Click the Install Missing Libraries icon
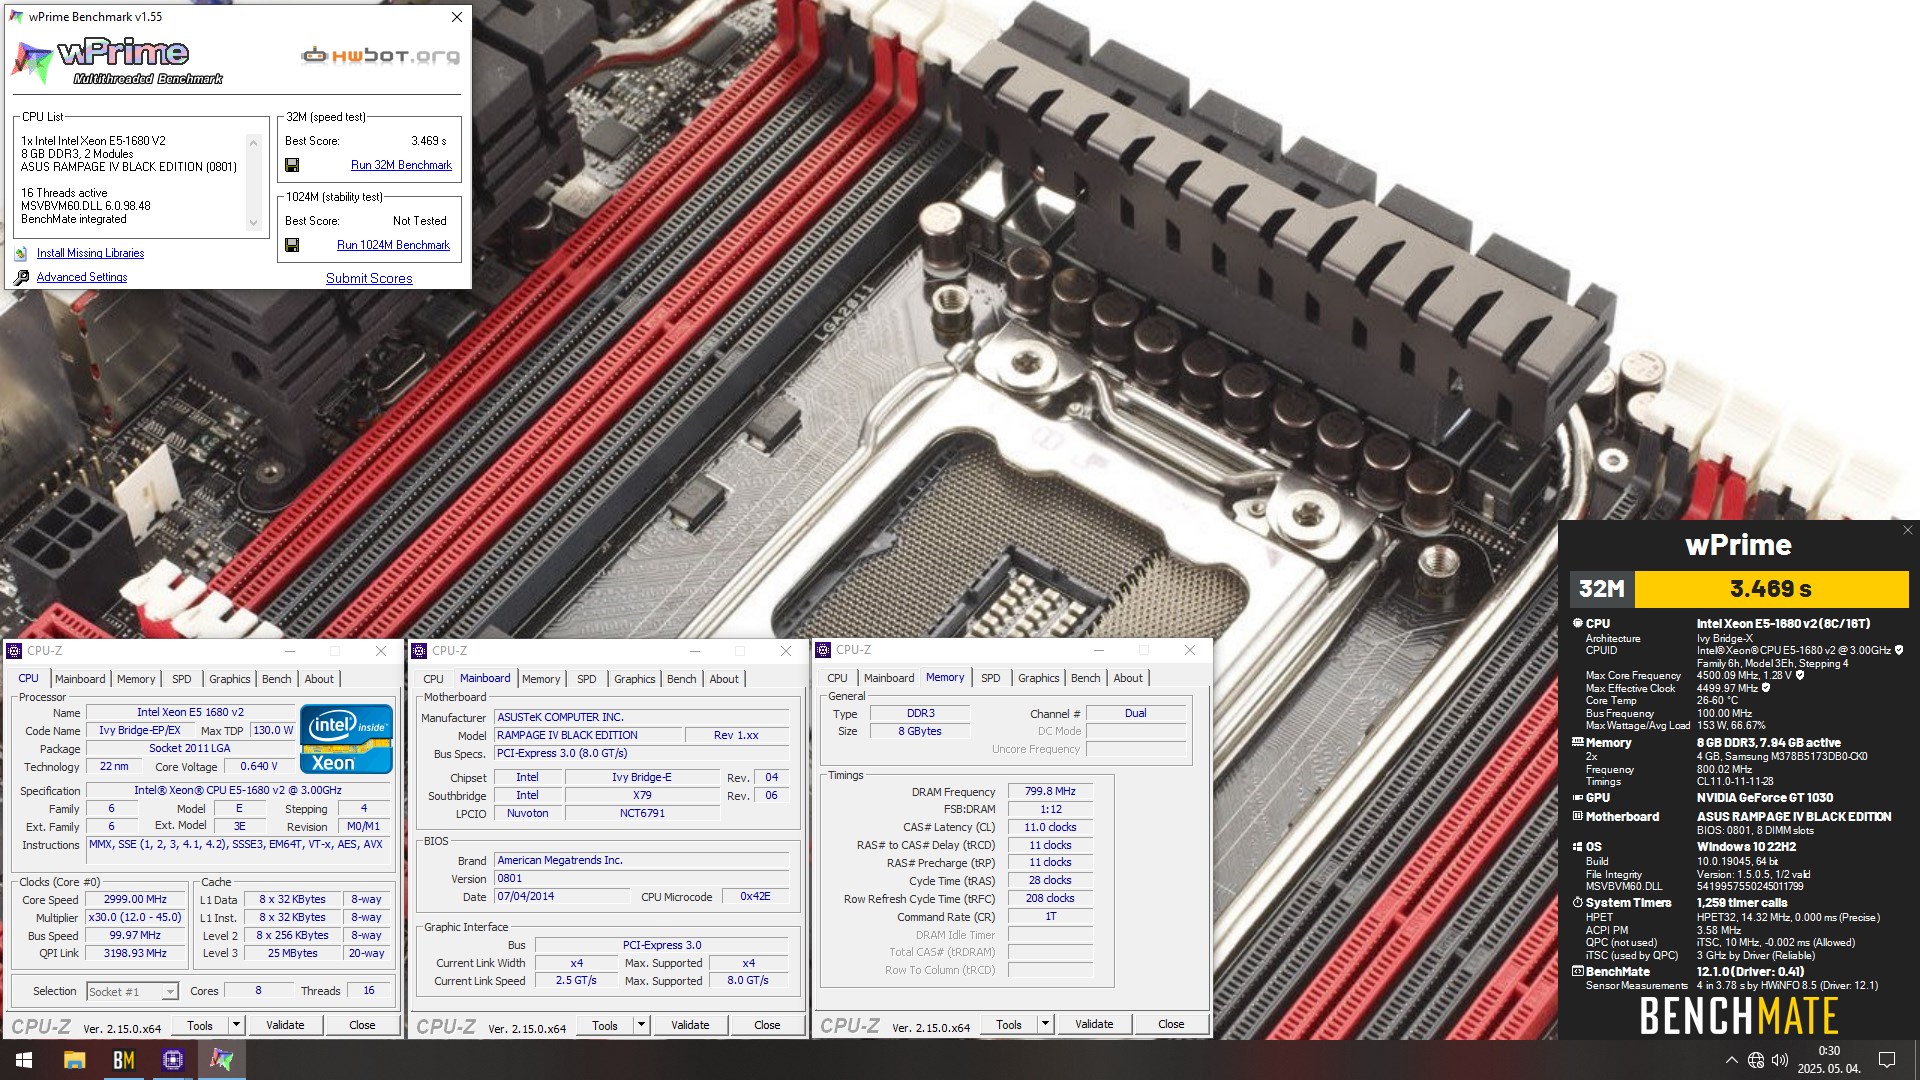The image size is (1920, 1080). [x=21, y=254]
